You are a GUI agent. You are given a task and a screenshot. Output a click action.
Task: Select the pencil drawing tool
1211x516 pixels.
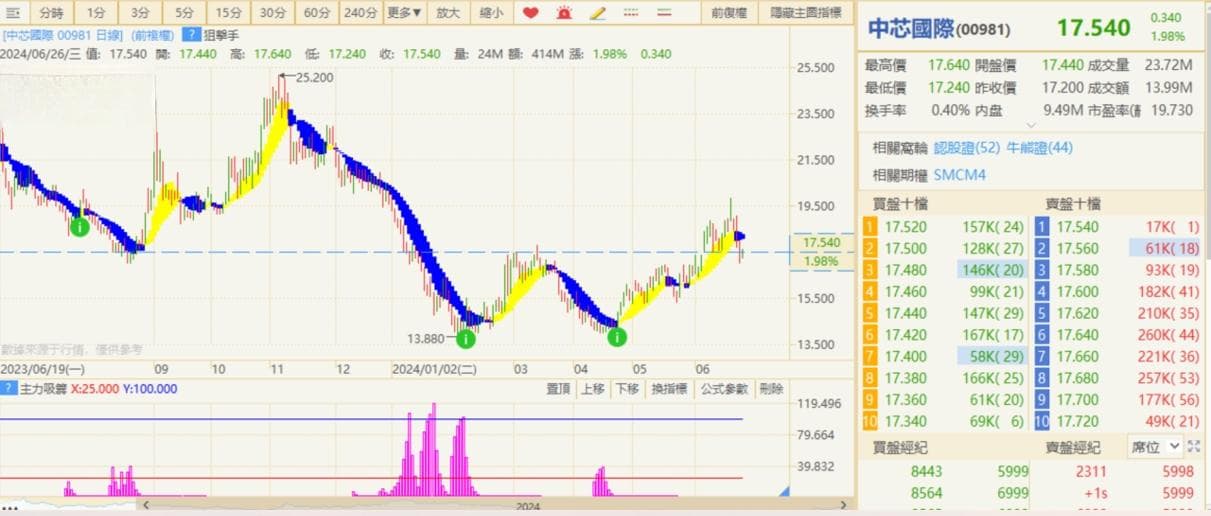pos(597,13)
